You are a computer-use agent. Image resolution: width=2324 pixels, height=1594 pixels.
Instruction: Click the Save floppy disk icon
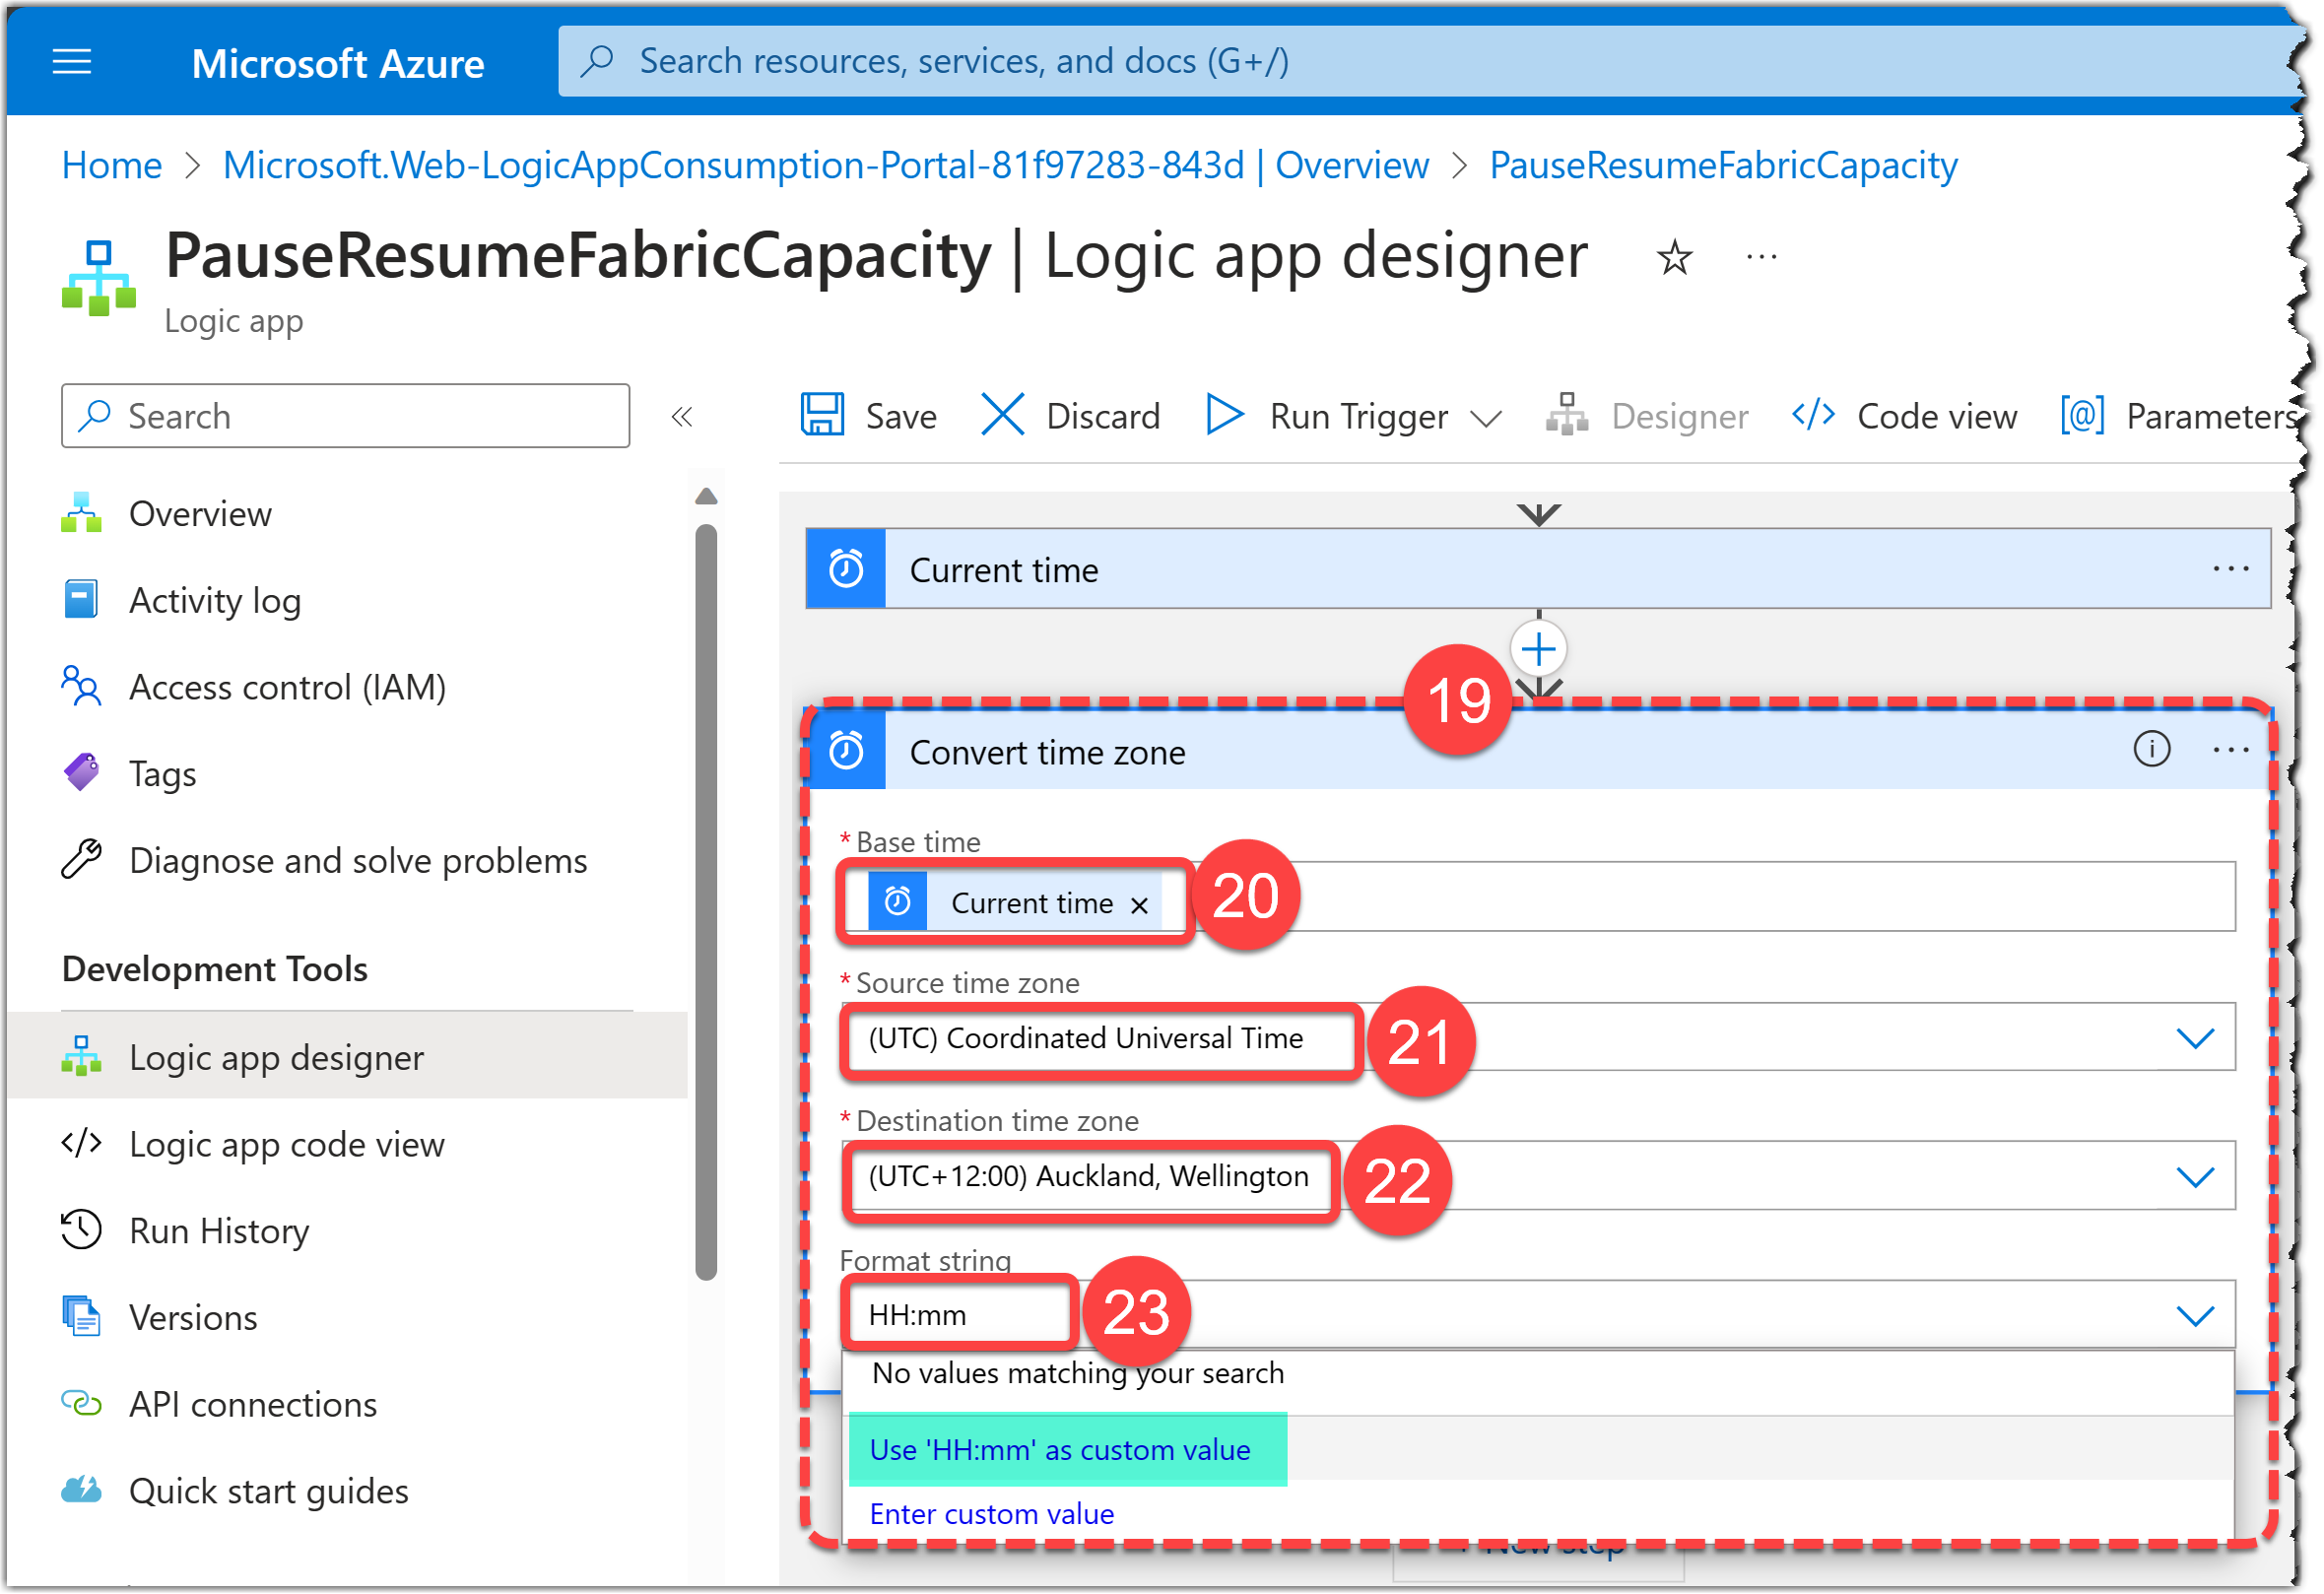coord(823,415)
